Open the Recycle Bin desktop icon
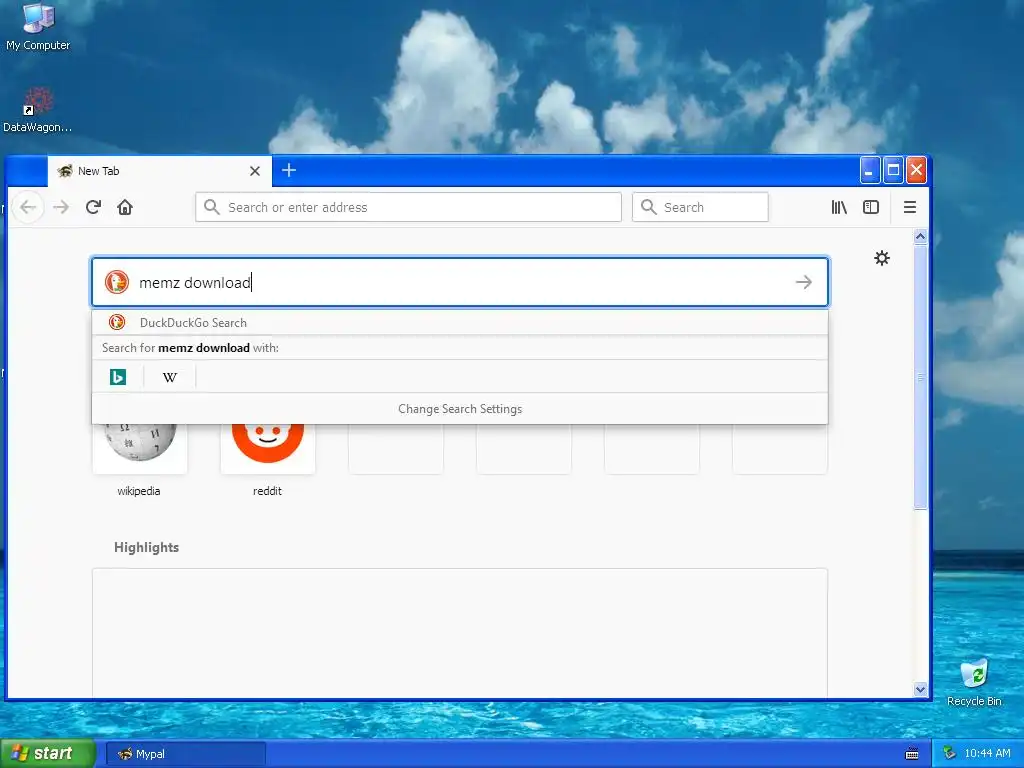Screen dimensions: 1024x768 (974, 682)
